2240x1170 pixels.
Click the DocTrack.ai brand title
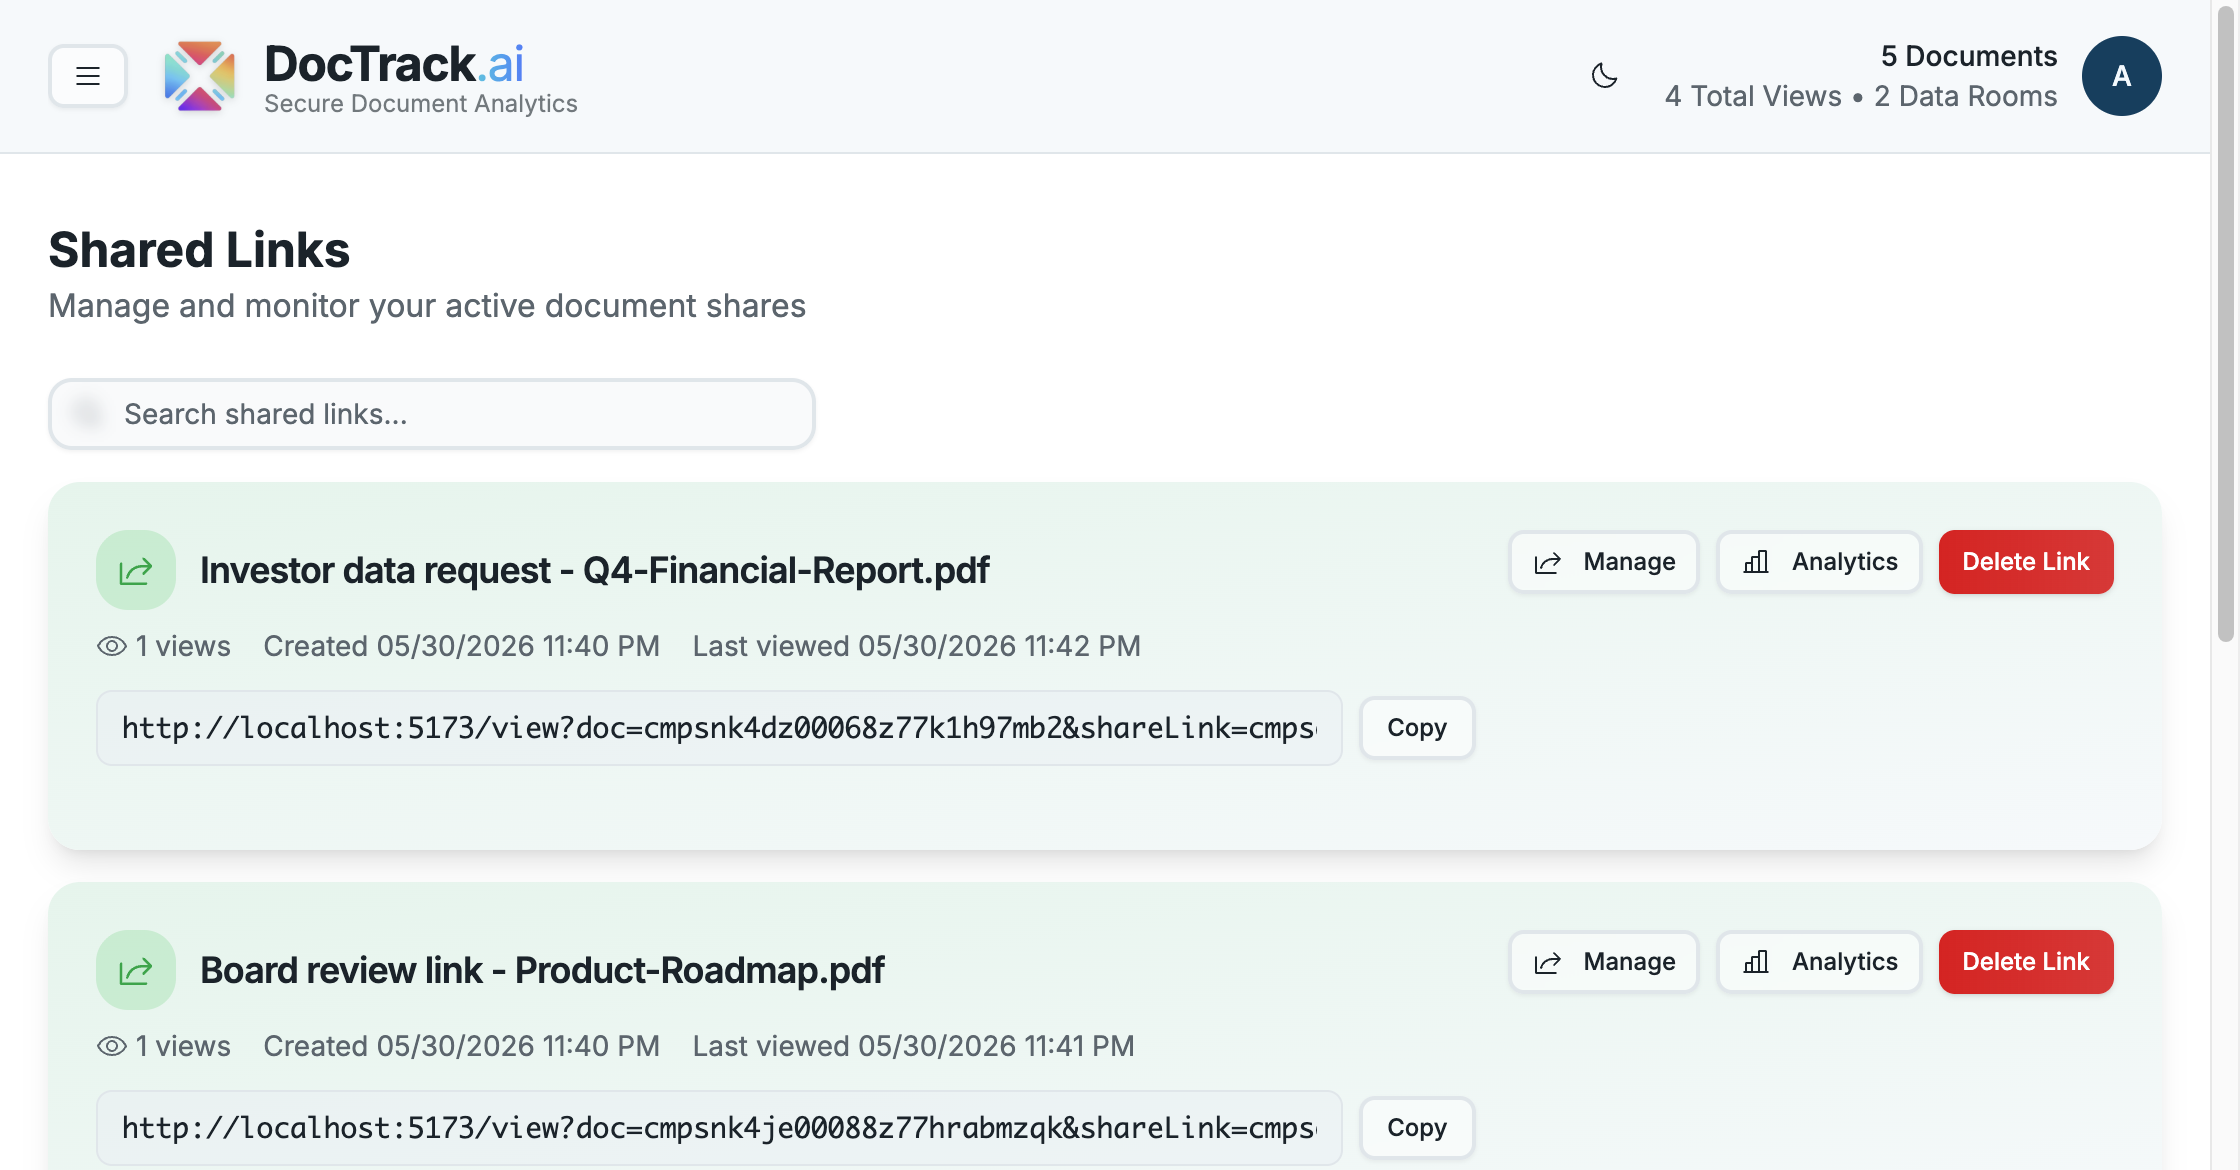pyautogui.click(x=394, y=64)
